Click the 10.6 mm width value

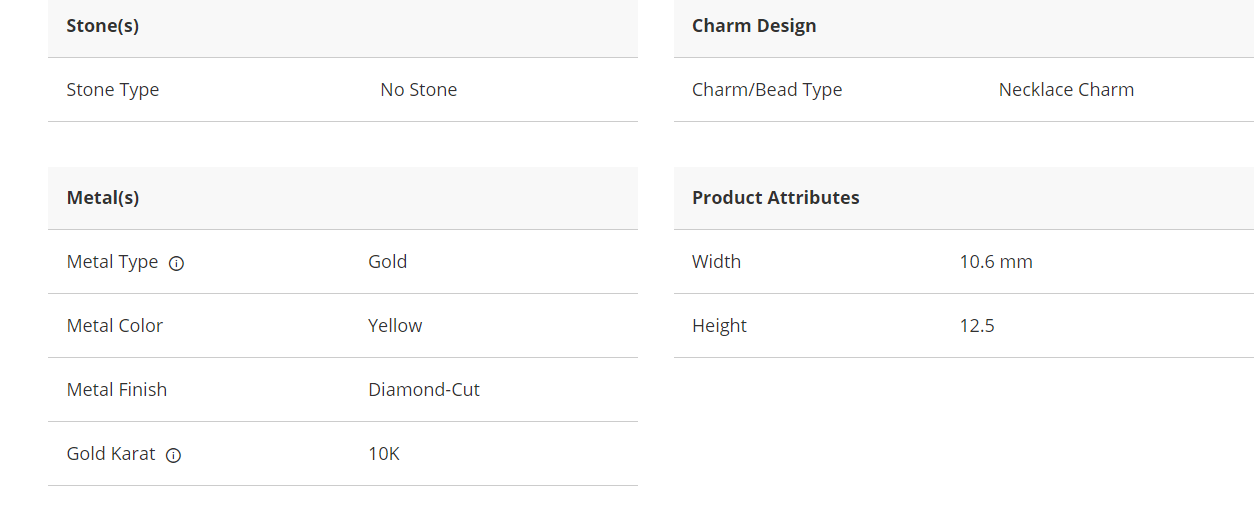[996, 262]
